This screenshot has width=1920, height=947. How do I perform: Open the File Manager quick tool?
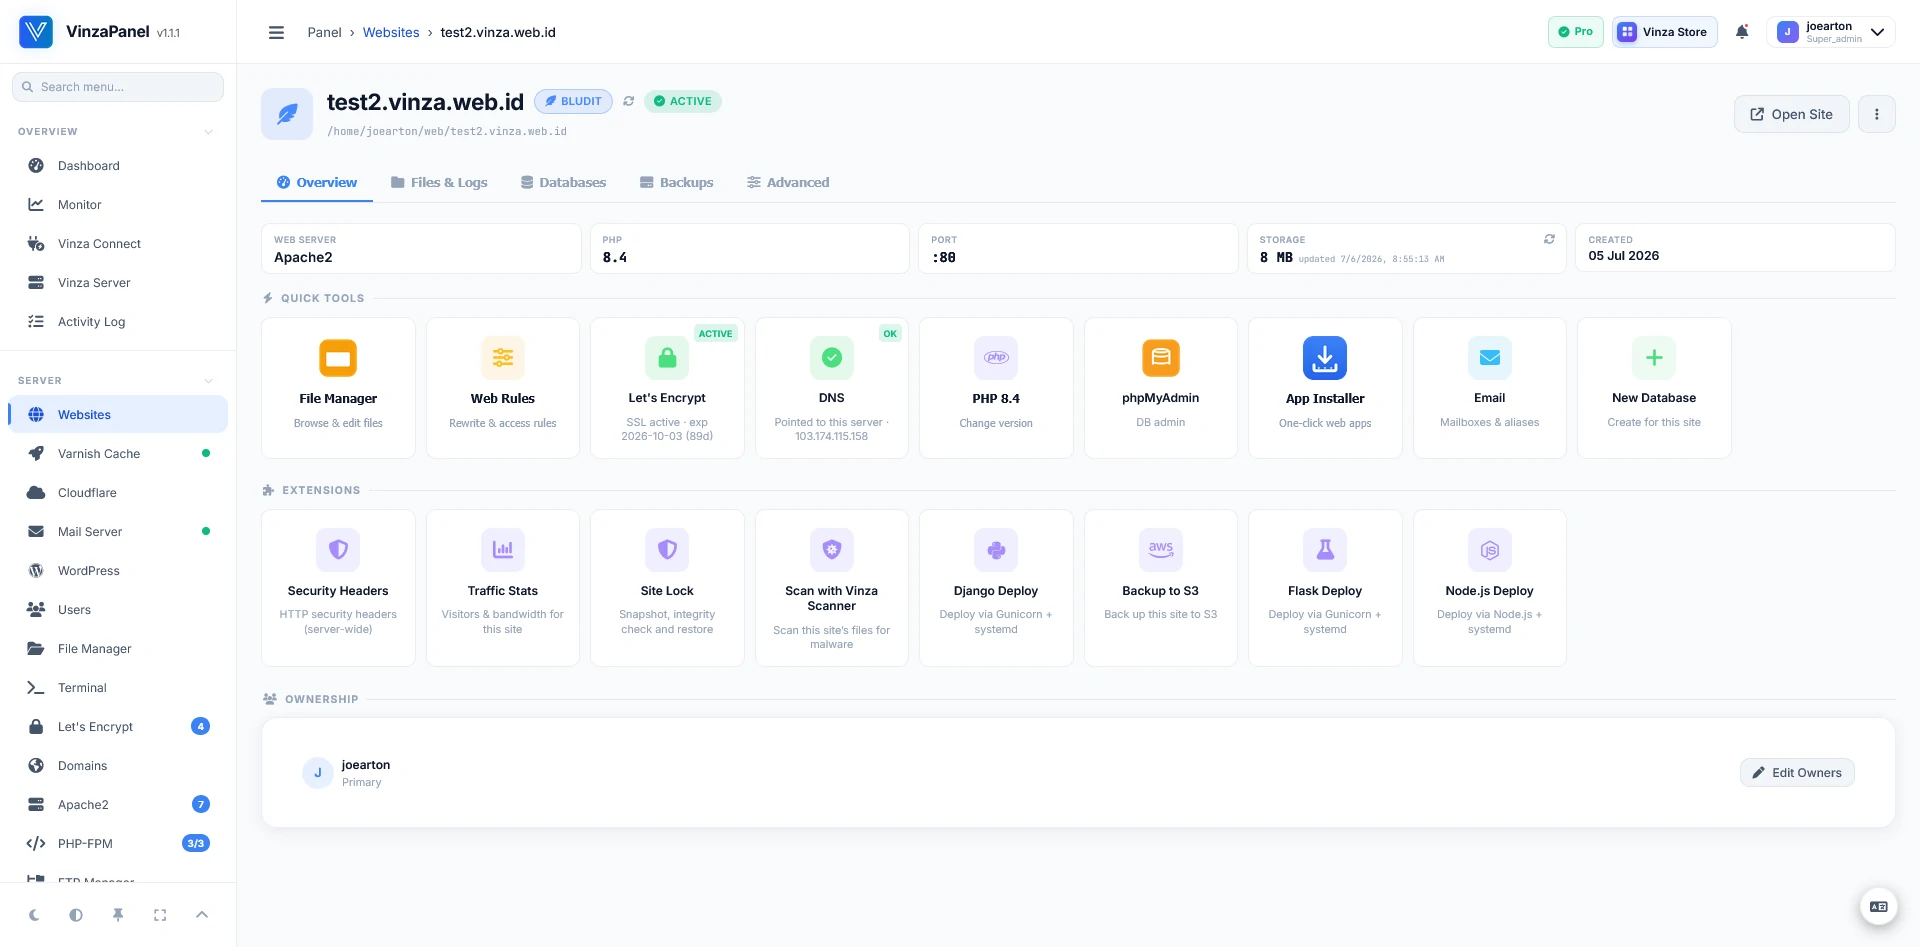338,388
